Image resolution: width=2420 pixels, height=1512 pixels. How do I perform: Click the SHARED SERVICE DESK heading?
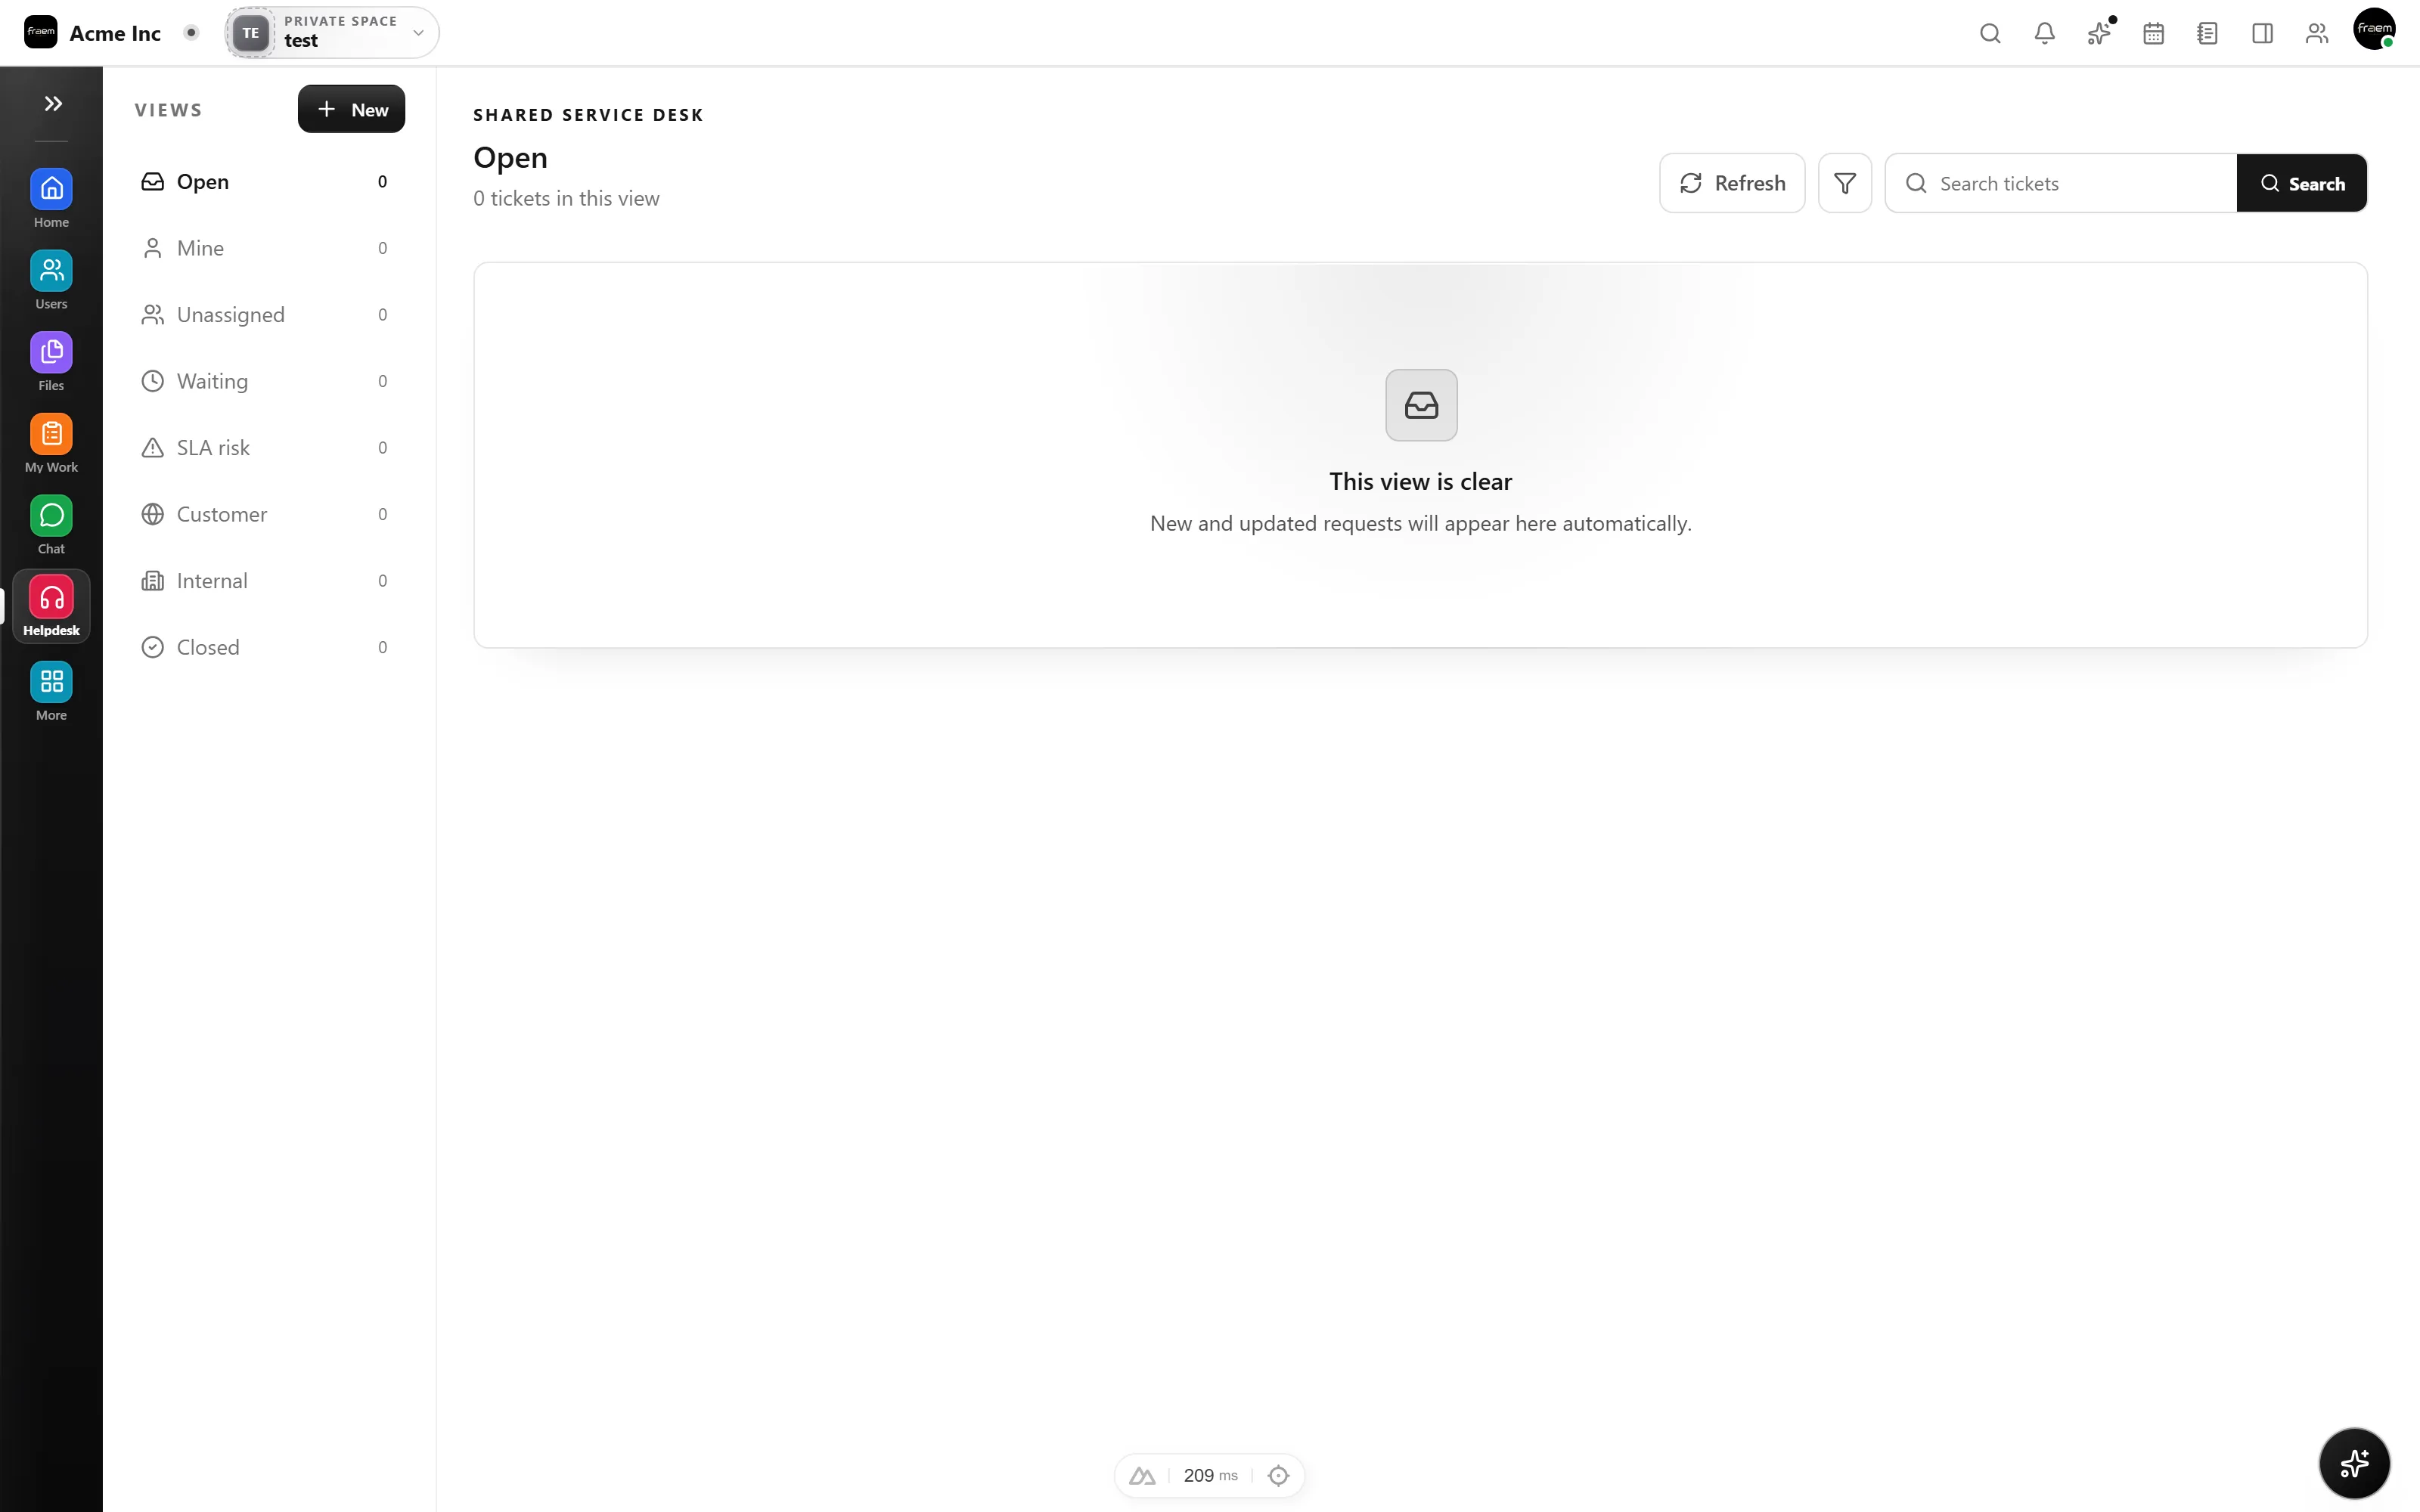tap(588, 115)
